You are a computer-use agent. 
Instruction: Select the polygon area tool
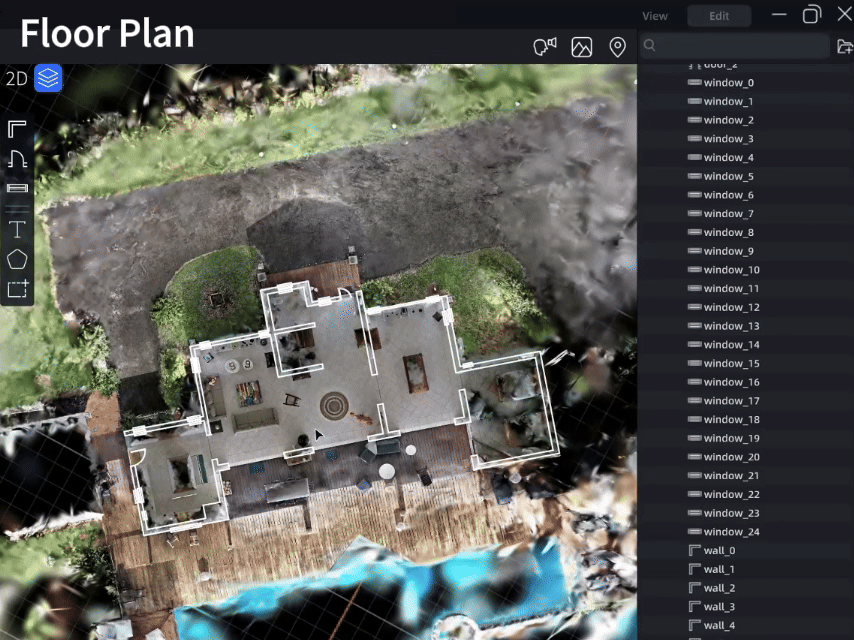point(17,259)
